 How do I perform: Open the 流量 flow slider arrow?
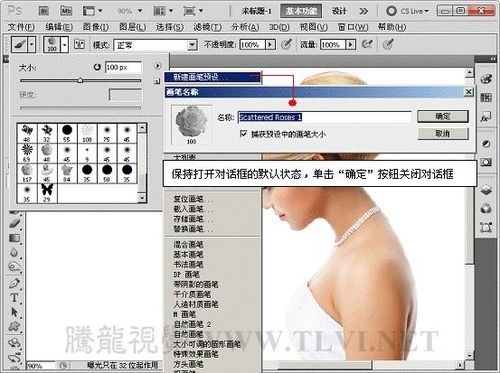[350, 44]
